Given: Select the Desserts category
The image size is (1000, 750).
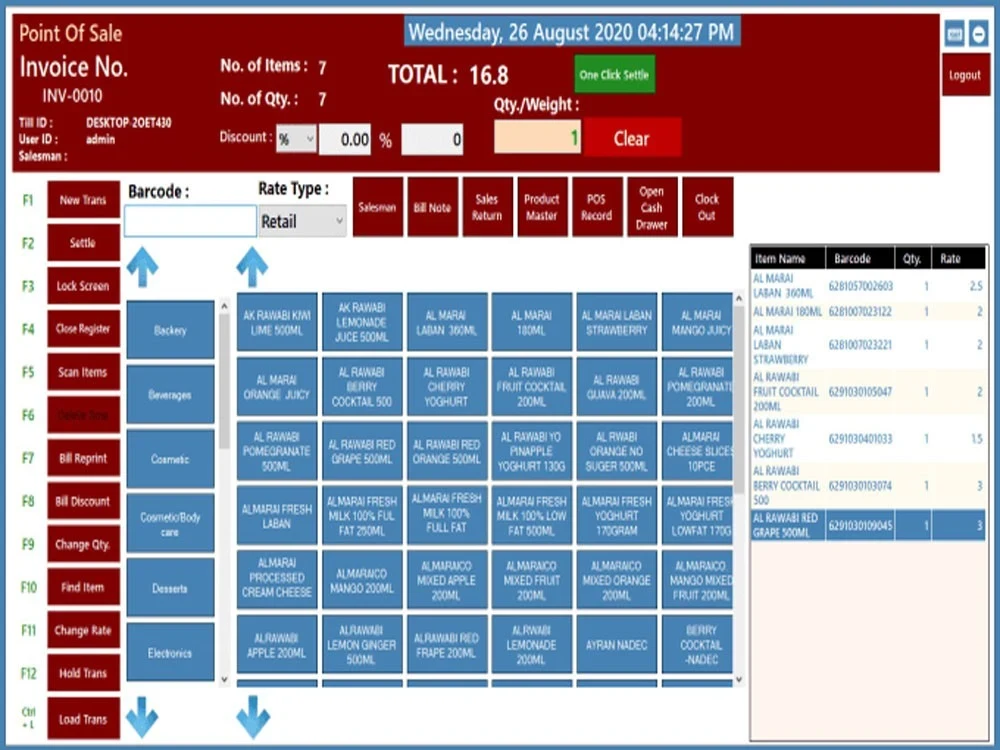Looking at the screenshot, I should [x=170, y=588].
